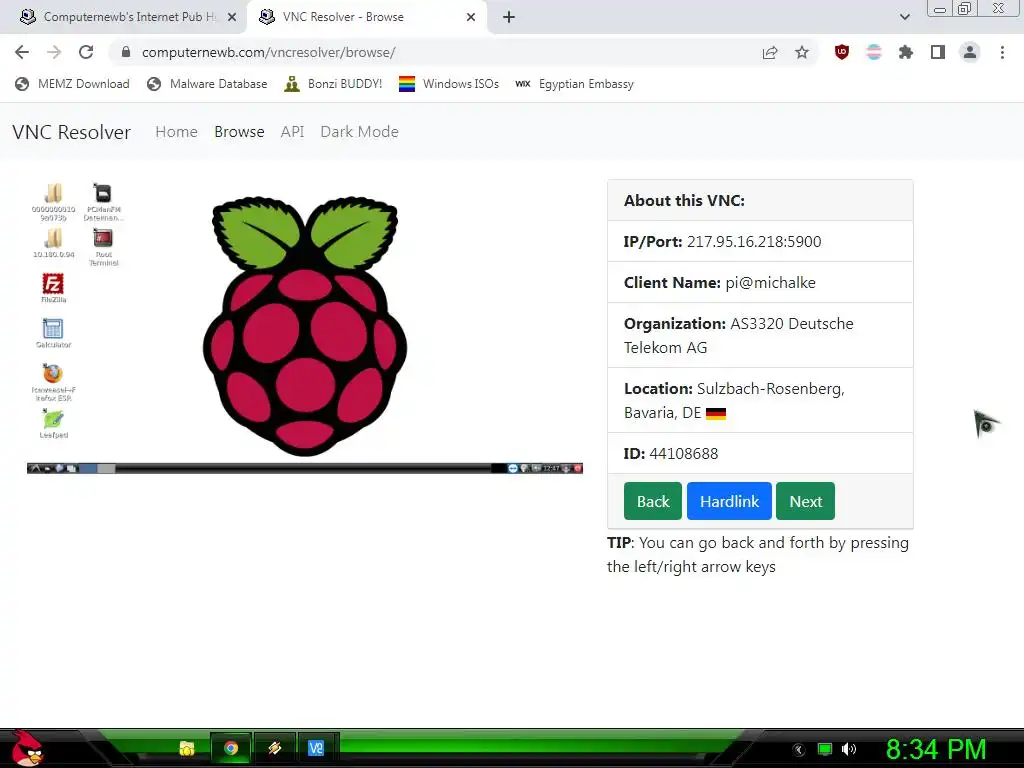Click the 8:34 PM taskbar clock
Image resolution: width=1024 pixels, height=768 pixels.
[x=936, y=750]
